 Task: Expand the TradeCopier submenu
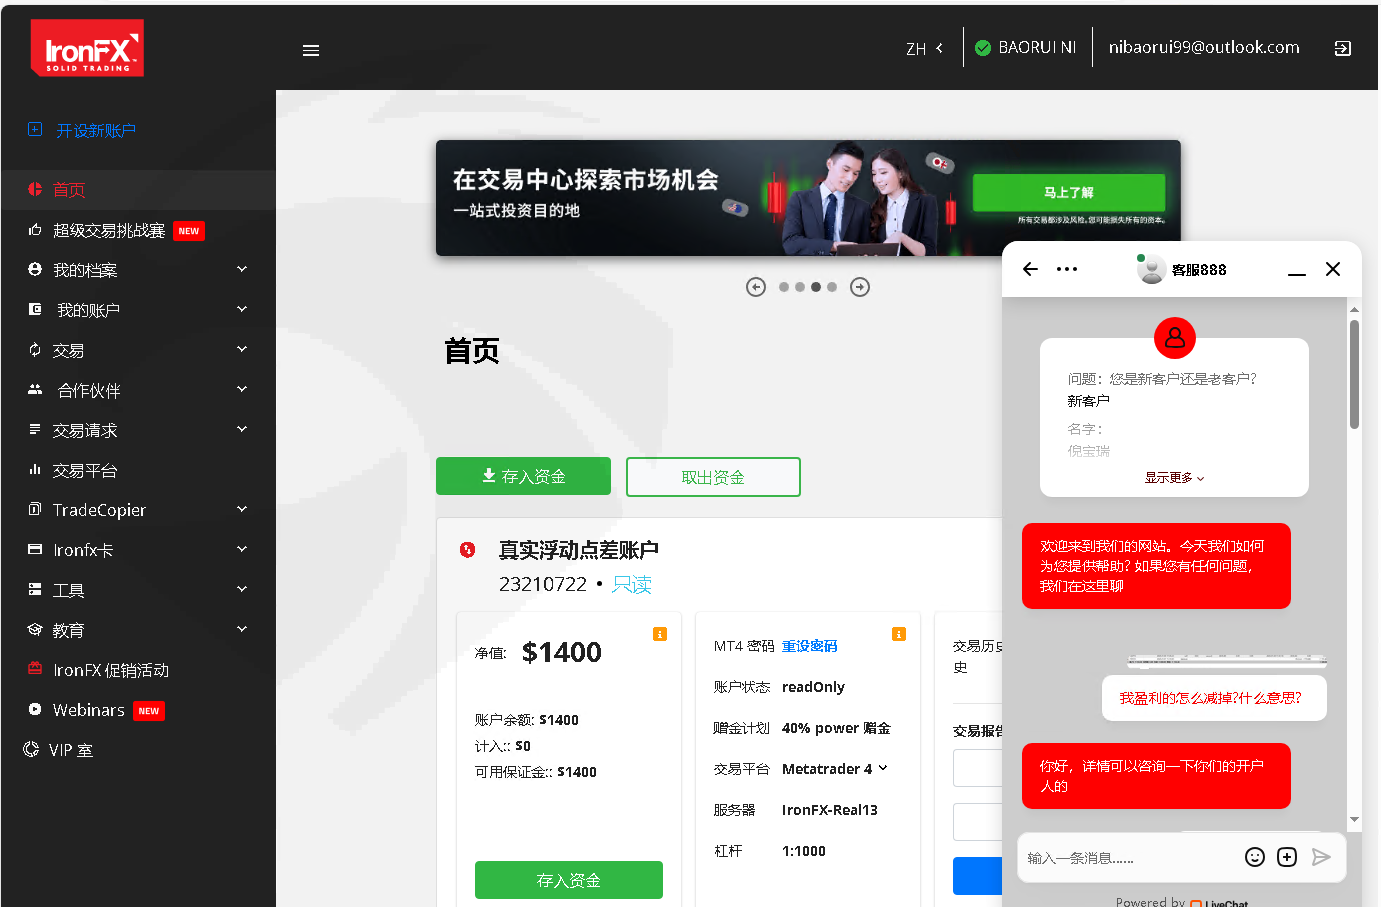[x=242, y=509]
